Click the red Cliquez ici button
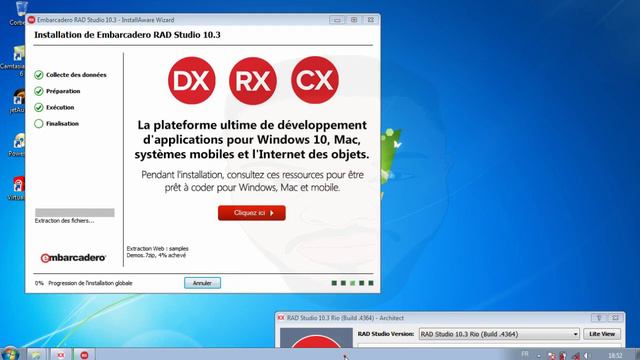This screenshot has height=360, width=640. point(252,213)
